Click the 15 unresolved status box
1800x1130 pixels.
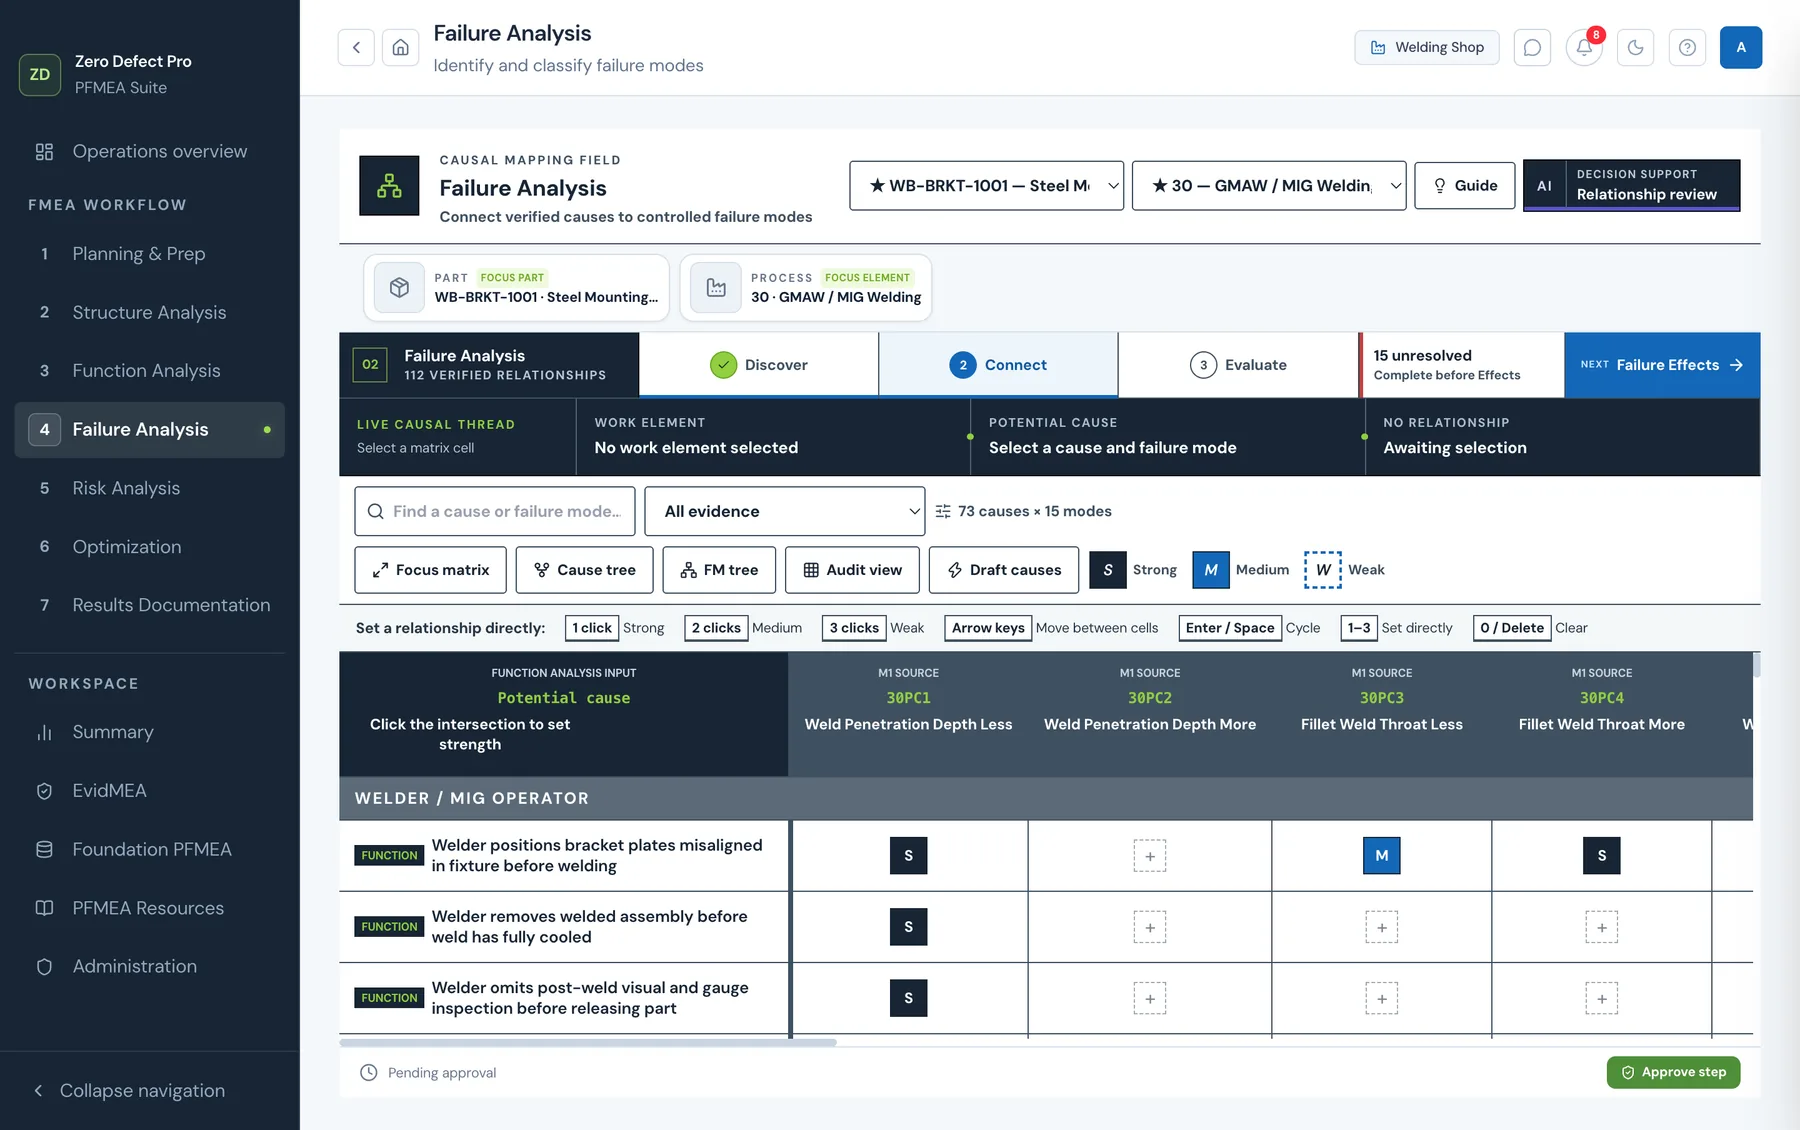tap(1462, 365)
